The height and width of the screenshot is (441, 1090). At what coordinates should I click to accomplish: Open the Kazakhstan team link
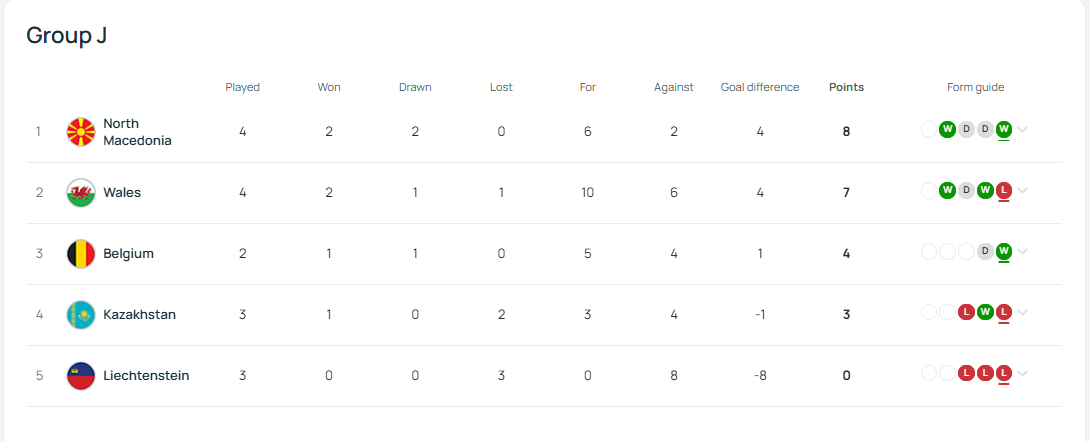click(x=139, y=315)
